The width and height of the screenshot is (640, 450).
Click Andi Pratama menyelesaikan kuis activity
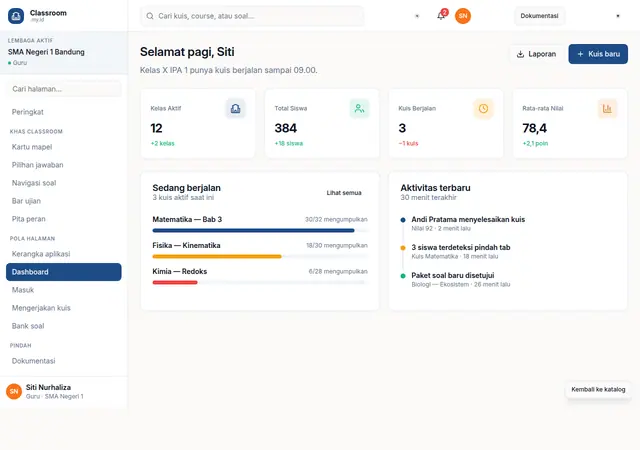(468, 220)
